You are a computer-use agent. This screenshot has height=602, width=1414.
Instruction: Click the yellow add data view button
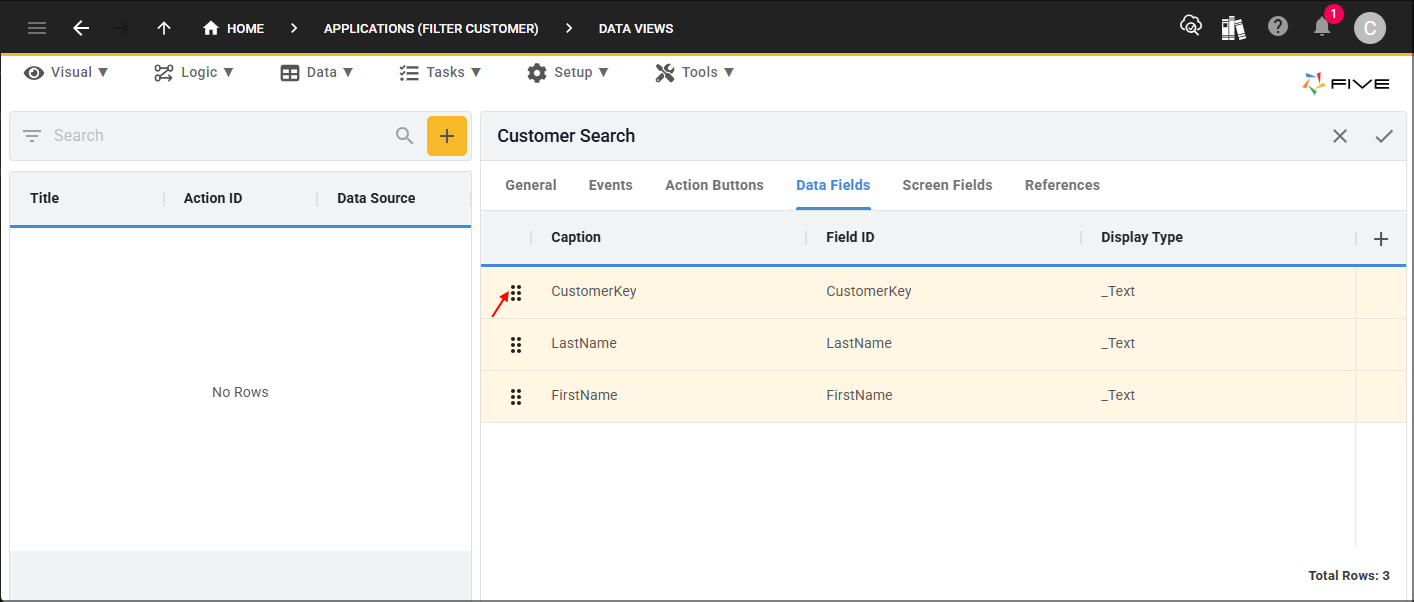pyautogui.click(x=447, y=136)
